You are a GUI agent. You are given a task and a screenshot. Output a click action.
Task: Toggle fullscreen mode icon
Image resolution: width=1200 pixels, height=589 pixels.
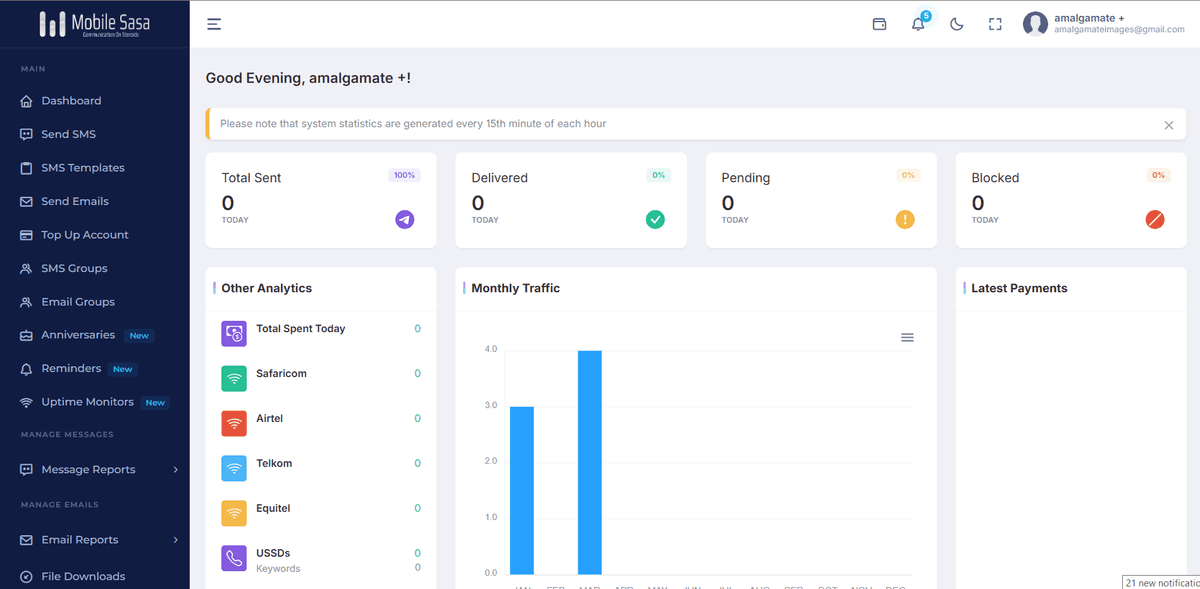point(995,24)
